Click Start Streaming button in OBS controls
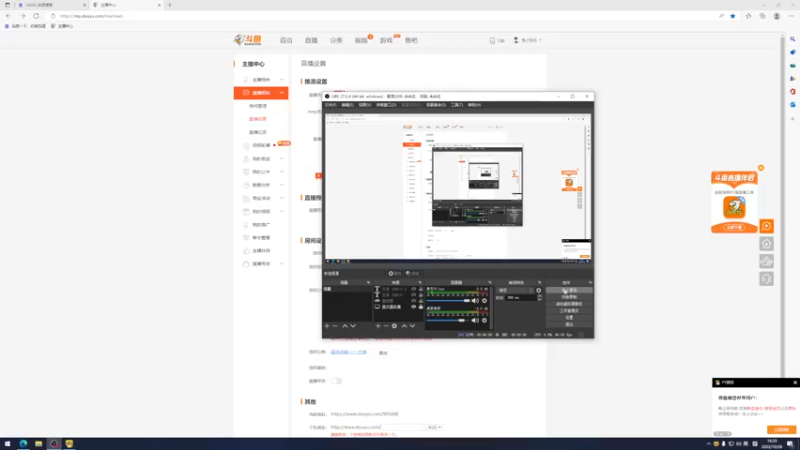The height and width of the screenshot is (450, 800). (569, 290)
